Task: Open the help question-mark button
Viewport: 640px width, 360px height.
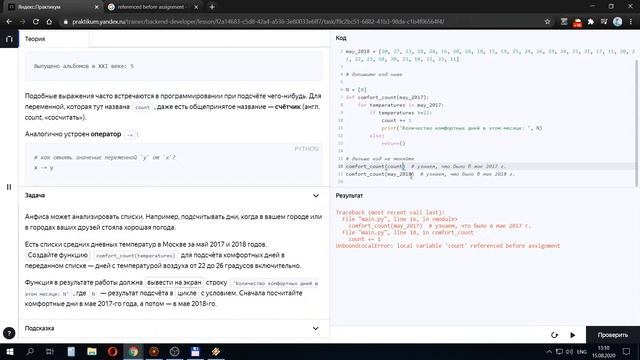Action: point(9,333)
